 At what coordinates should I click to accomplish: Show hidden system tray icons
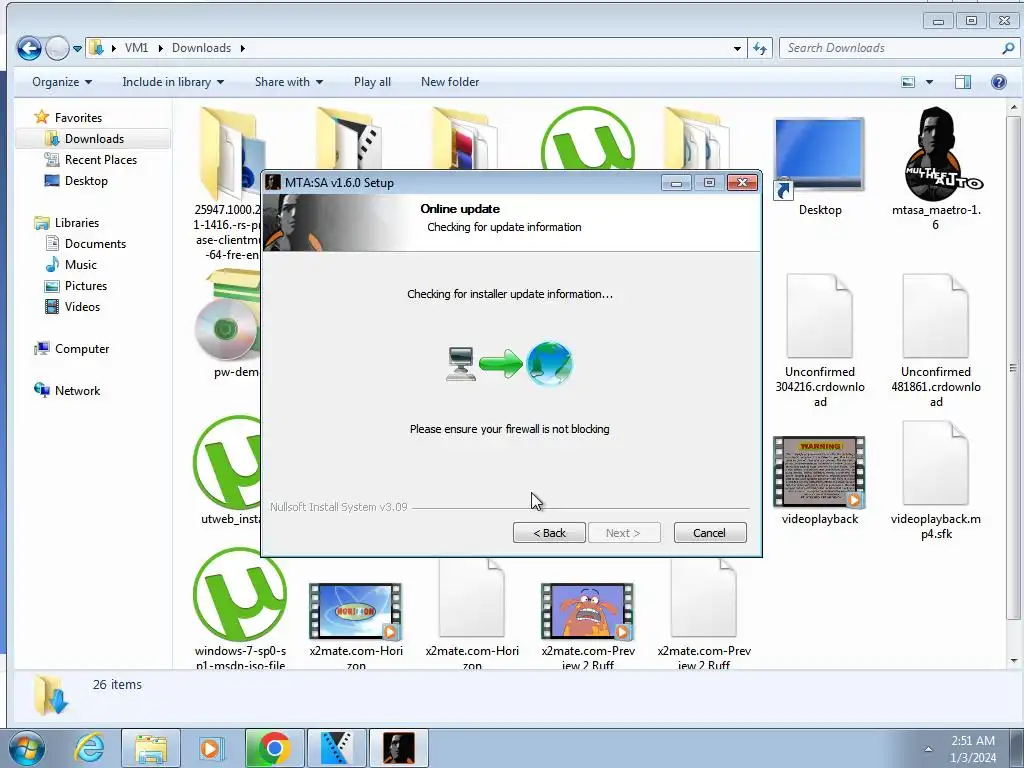coord(928,749)
